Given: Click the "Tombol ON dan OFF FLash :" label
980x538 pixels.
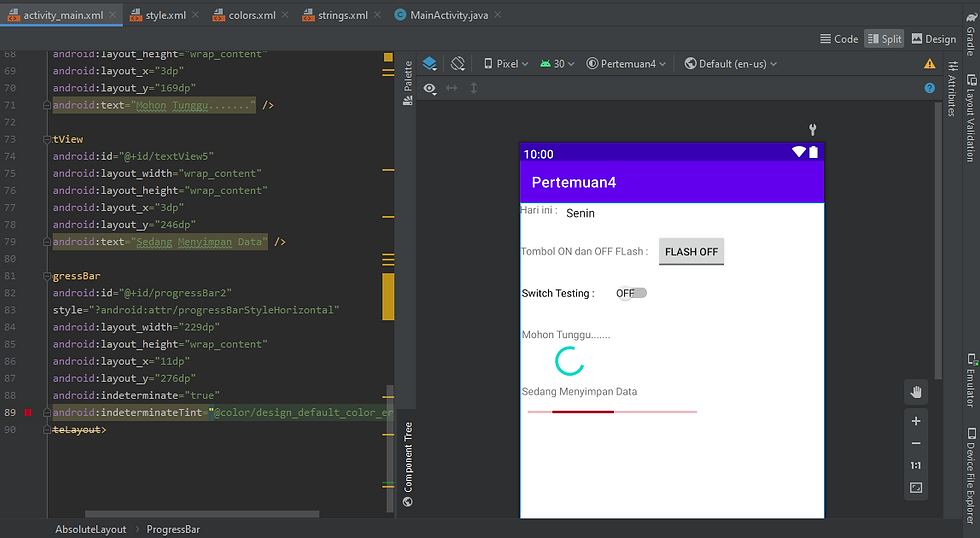Looking at the screenshot, I should [x=584, y=251].
